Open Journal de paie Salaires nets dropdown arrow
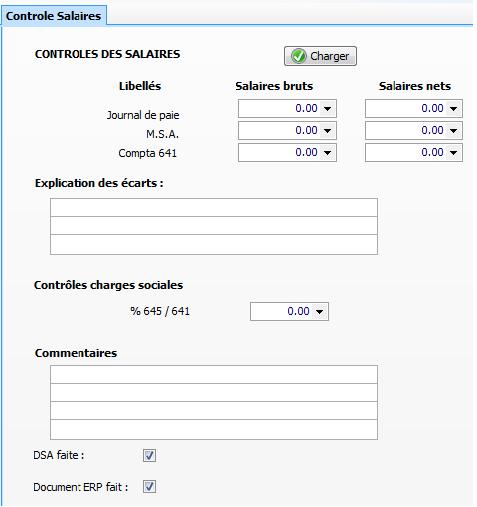 click(453, 108)
